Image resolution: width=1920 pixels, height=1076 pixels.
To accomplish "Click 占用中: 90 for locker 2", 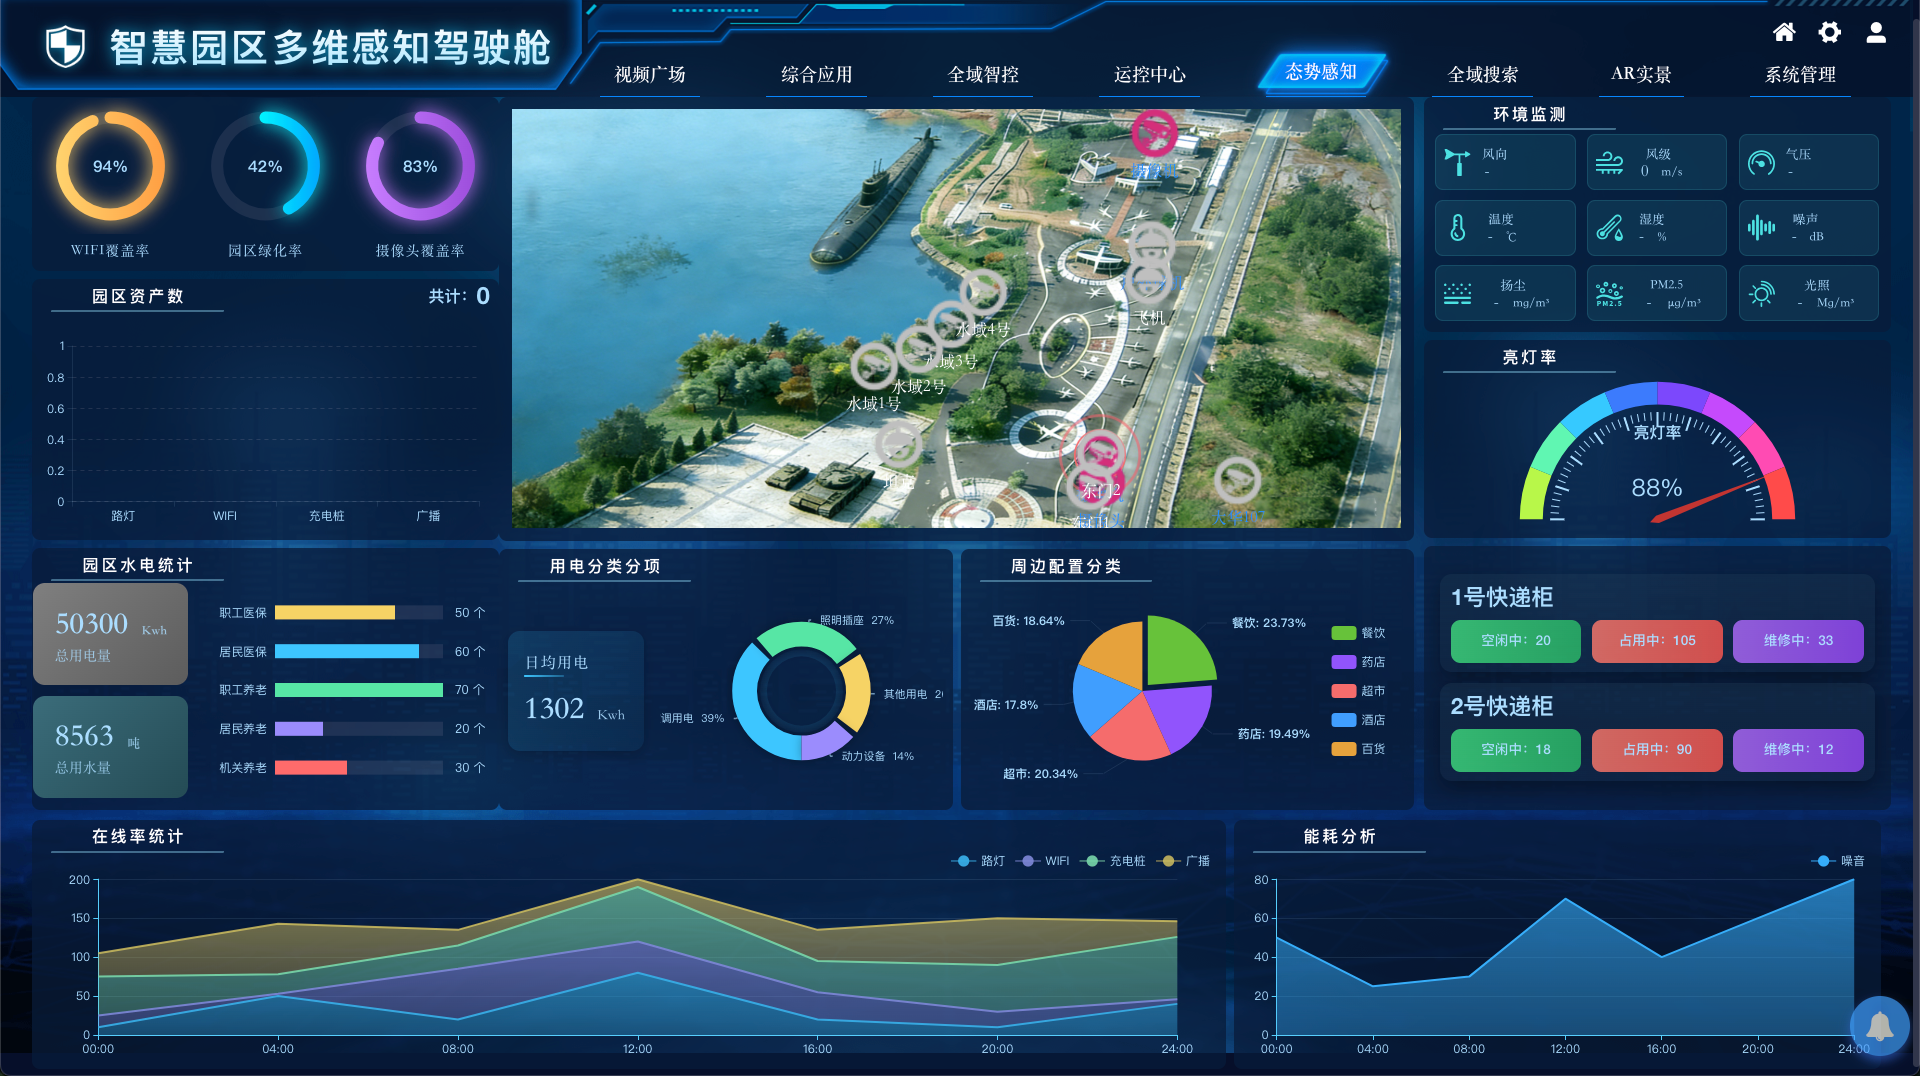I will coord(1657,750).
